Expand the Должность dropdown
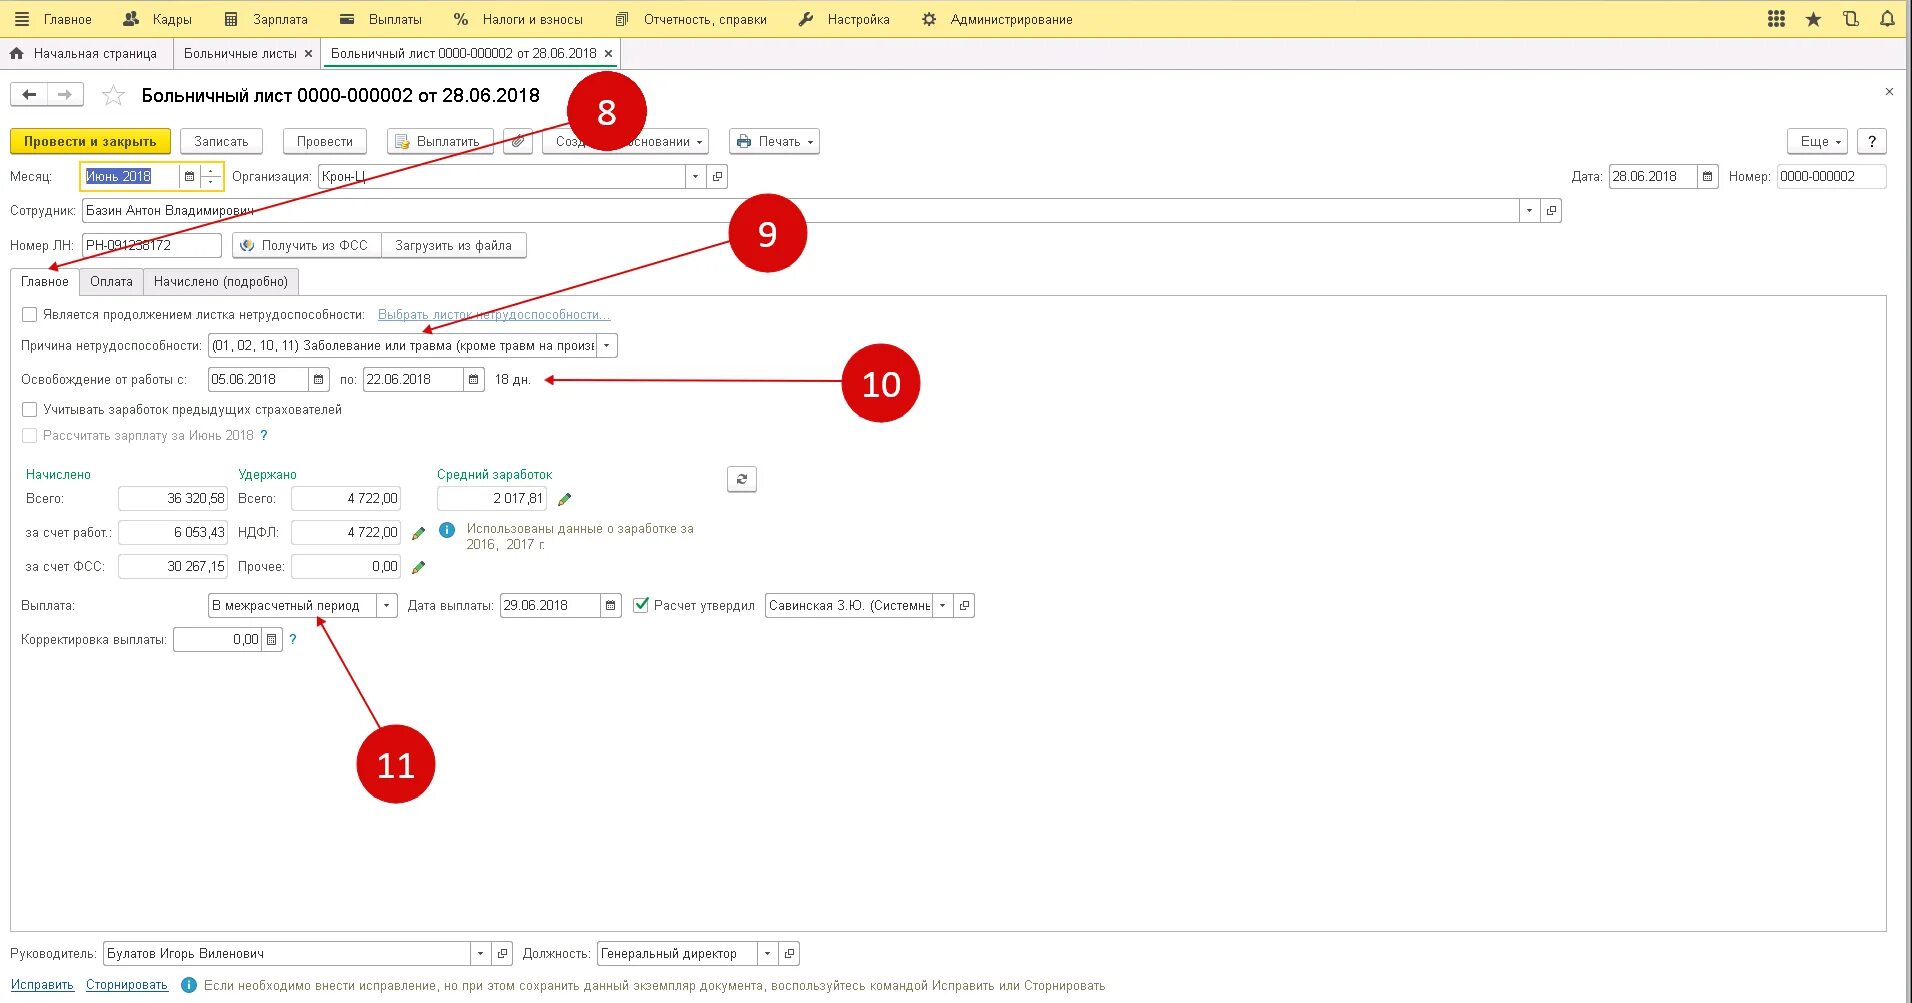The height and width of the screenshot is (1003, 1912). [767, 953]
